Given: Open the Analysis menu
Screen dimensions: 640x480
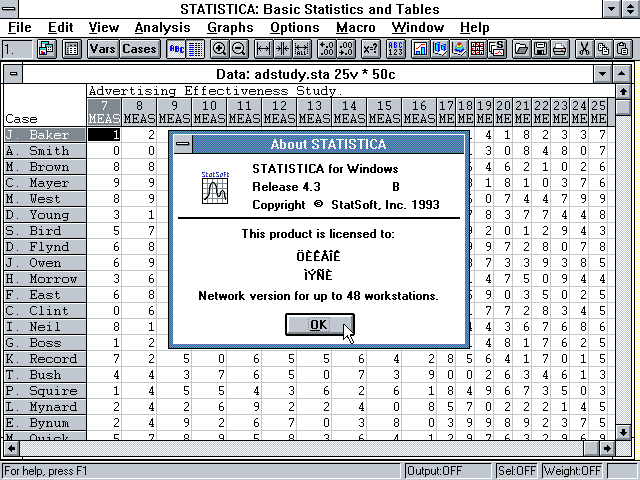Looking at the screenshot, I should [162, 27].
